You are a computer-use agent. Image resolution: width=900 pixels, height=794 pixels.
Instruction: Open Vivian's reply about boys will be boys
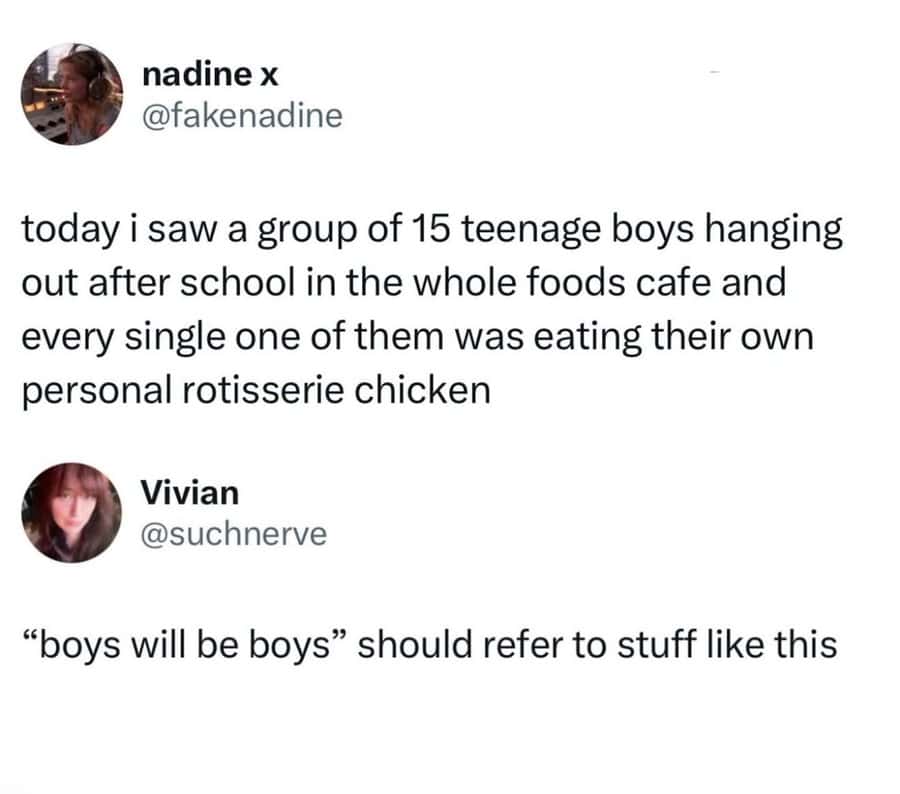pos(430,644)
